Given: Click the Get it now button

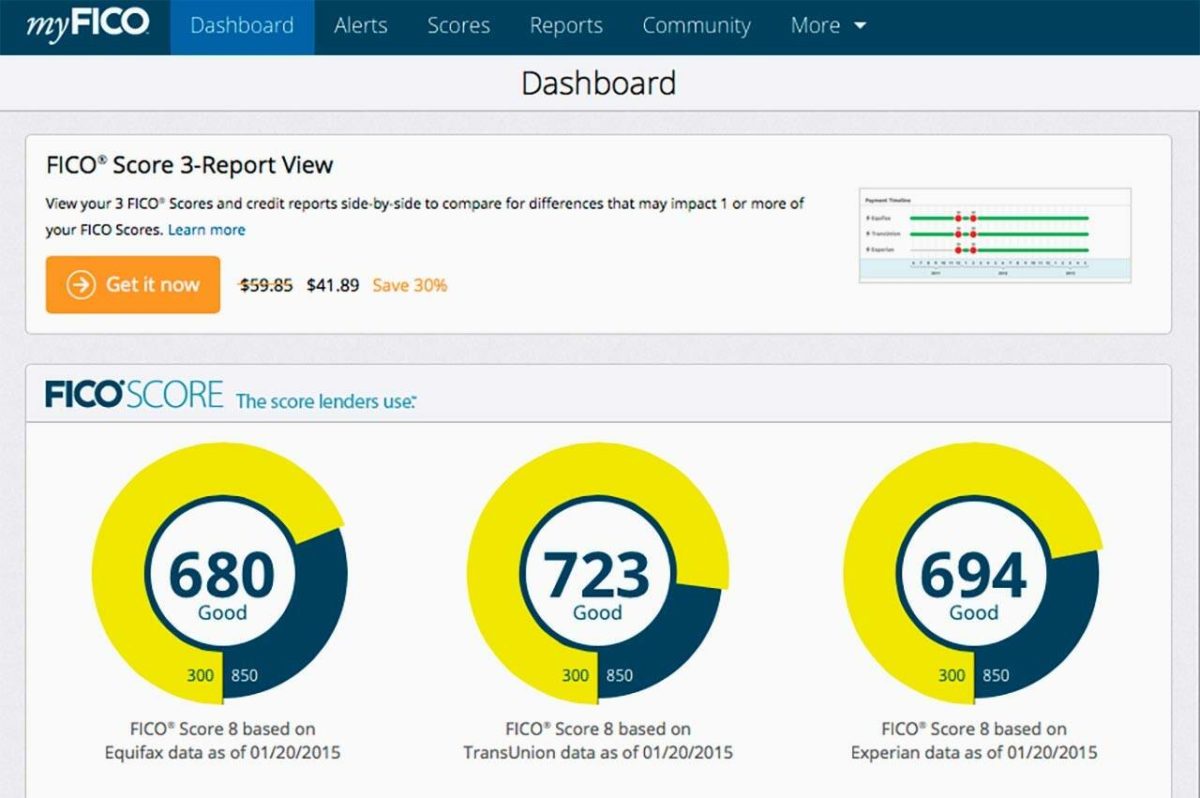Looking at the screenshot, I should [133, 285].
